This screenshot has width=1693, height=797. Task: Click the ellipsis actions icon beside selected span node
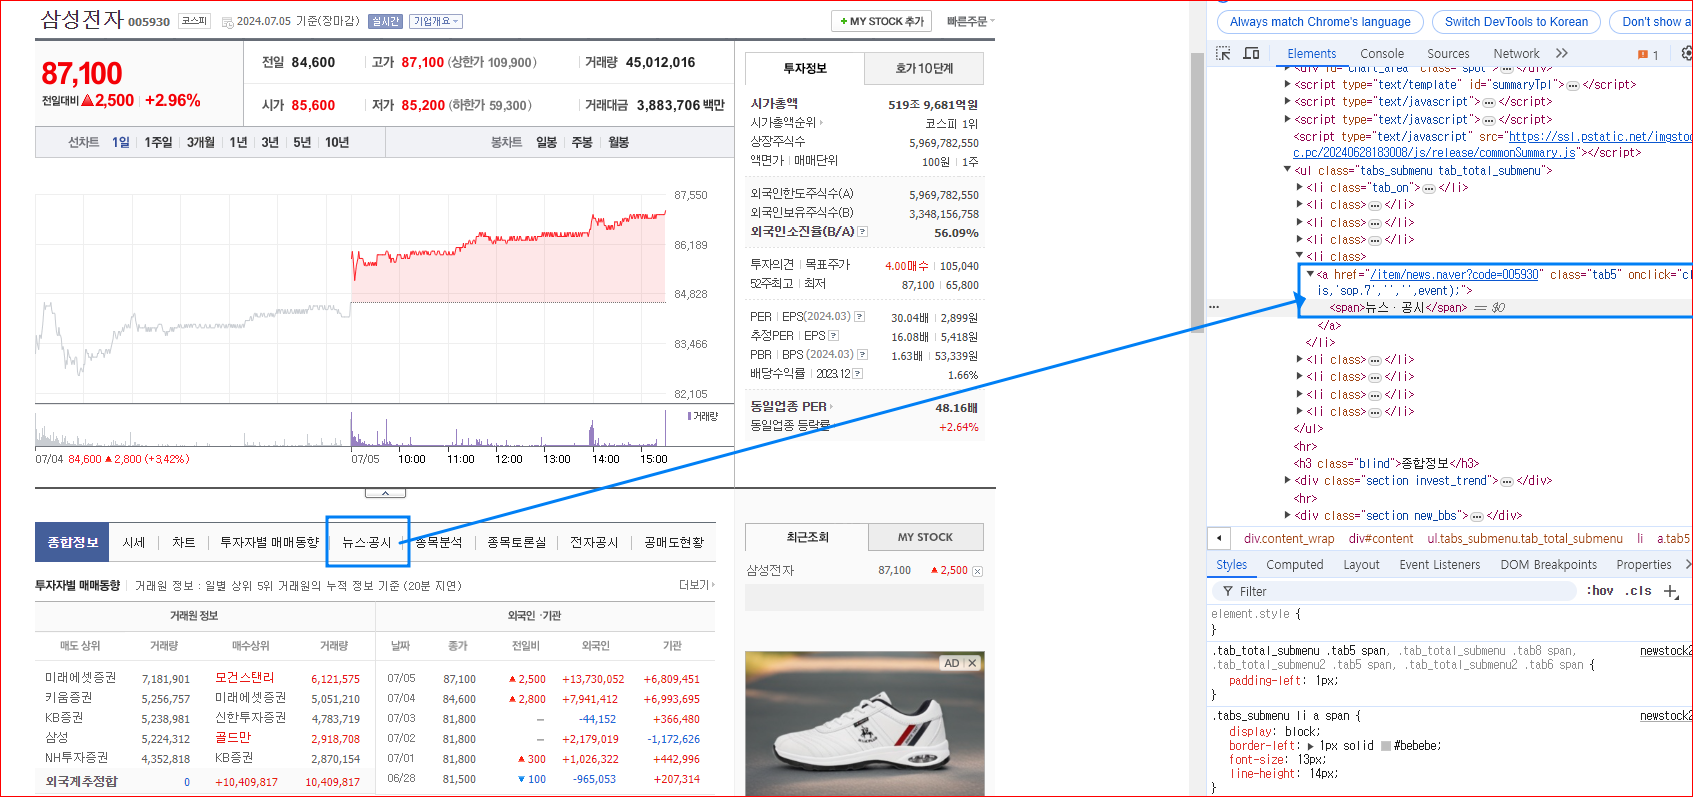[x=1214, y=307]
